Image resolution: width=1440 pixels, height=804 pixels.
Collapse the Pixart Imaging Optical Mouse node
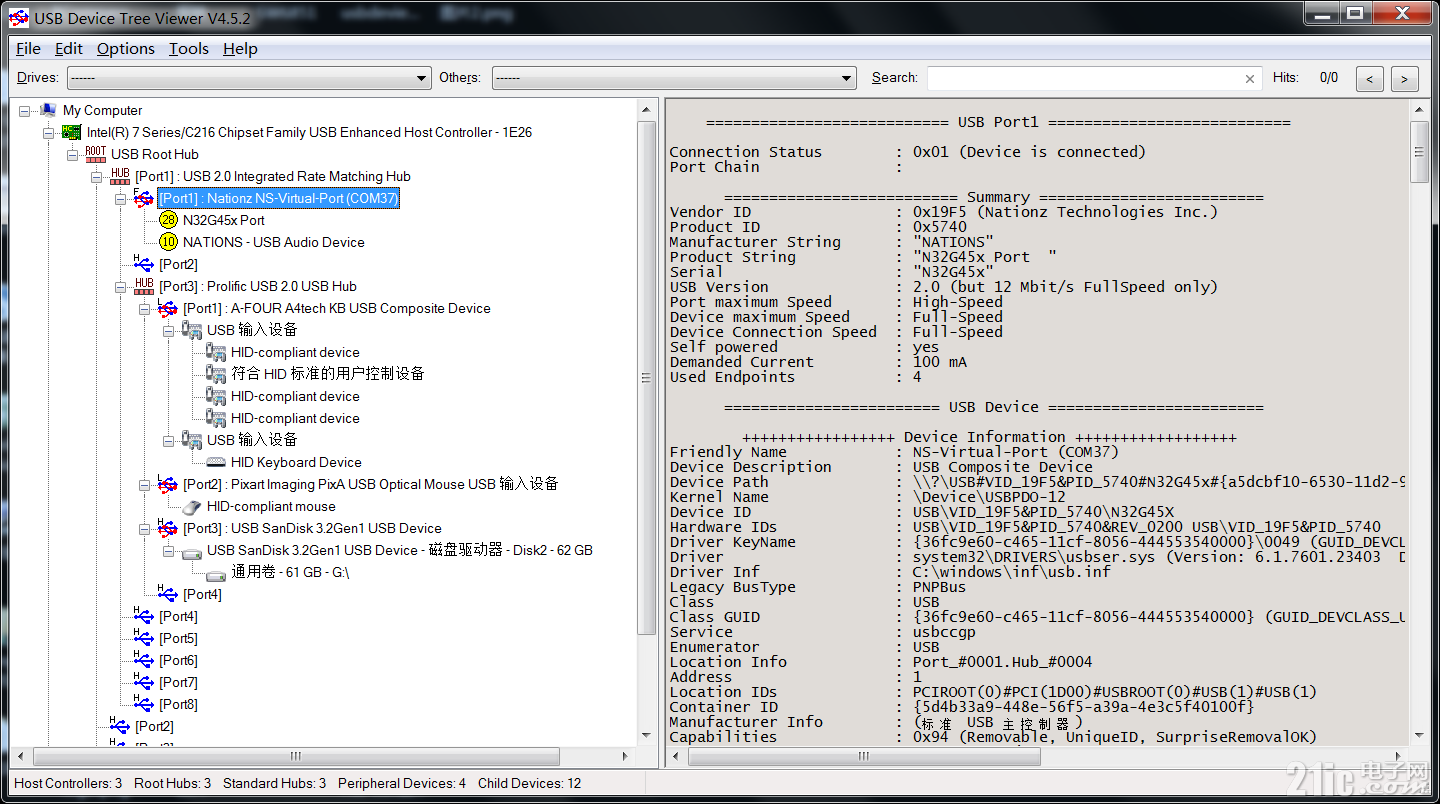click(144, 485)
